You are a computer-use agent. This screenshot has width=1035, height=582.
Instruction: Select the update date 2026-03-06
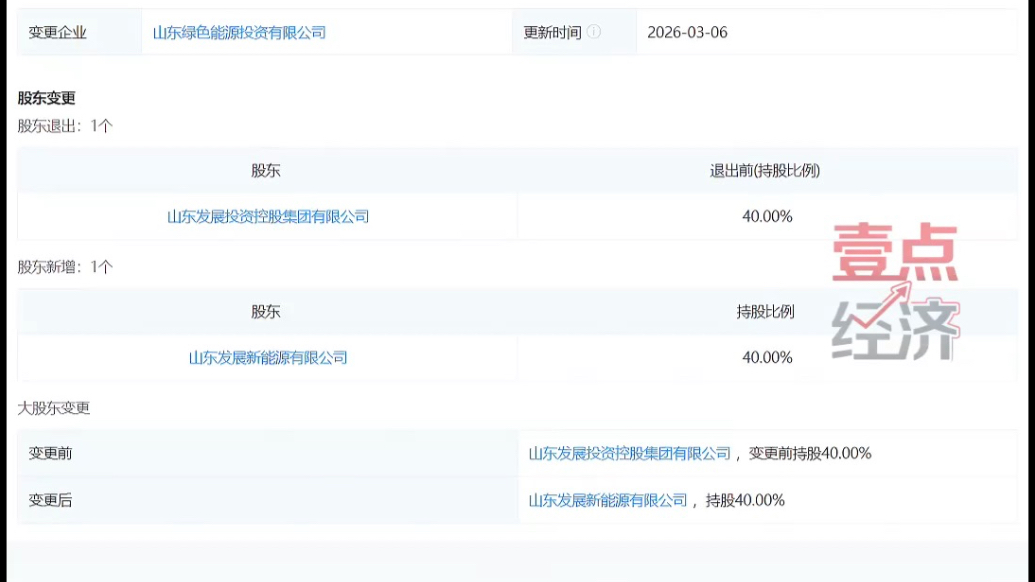[x=687, y=31]
